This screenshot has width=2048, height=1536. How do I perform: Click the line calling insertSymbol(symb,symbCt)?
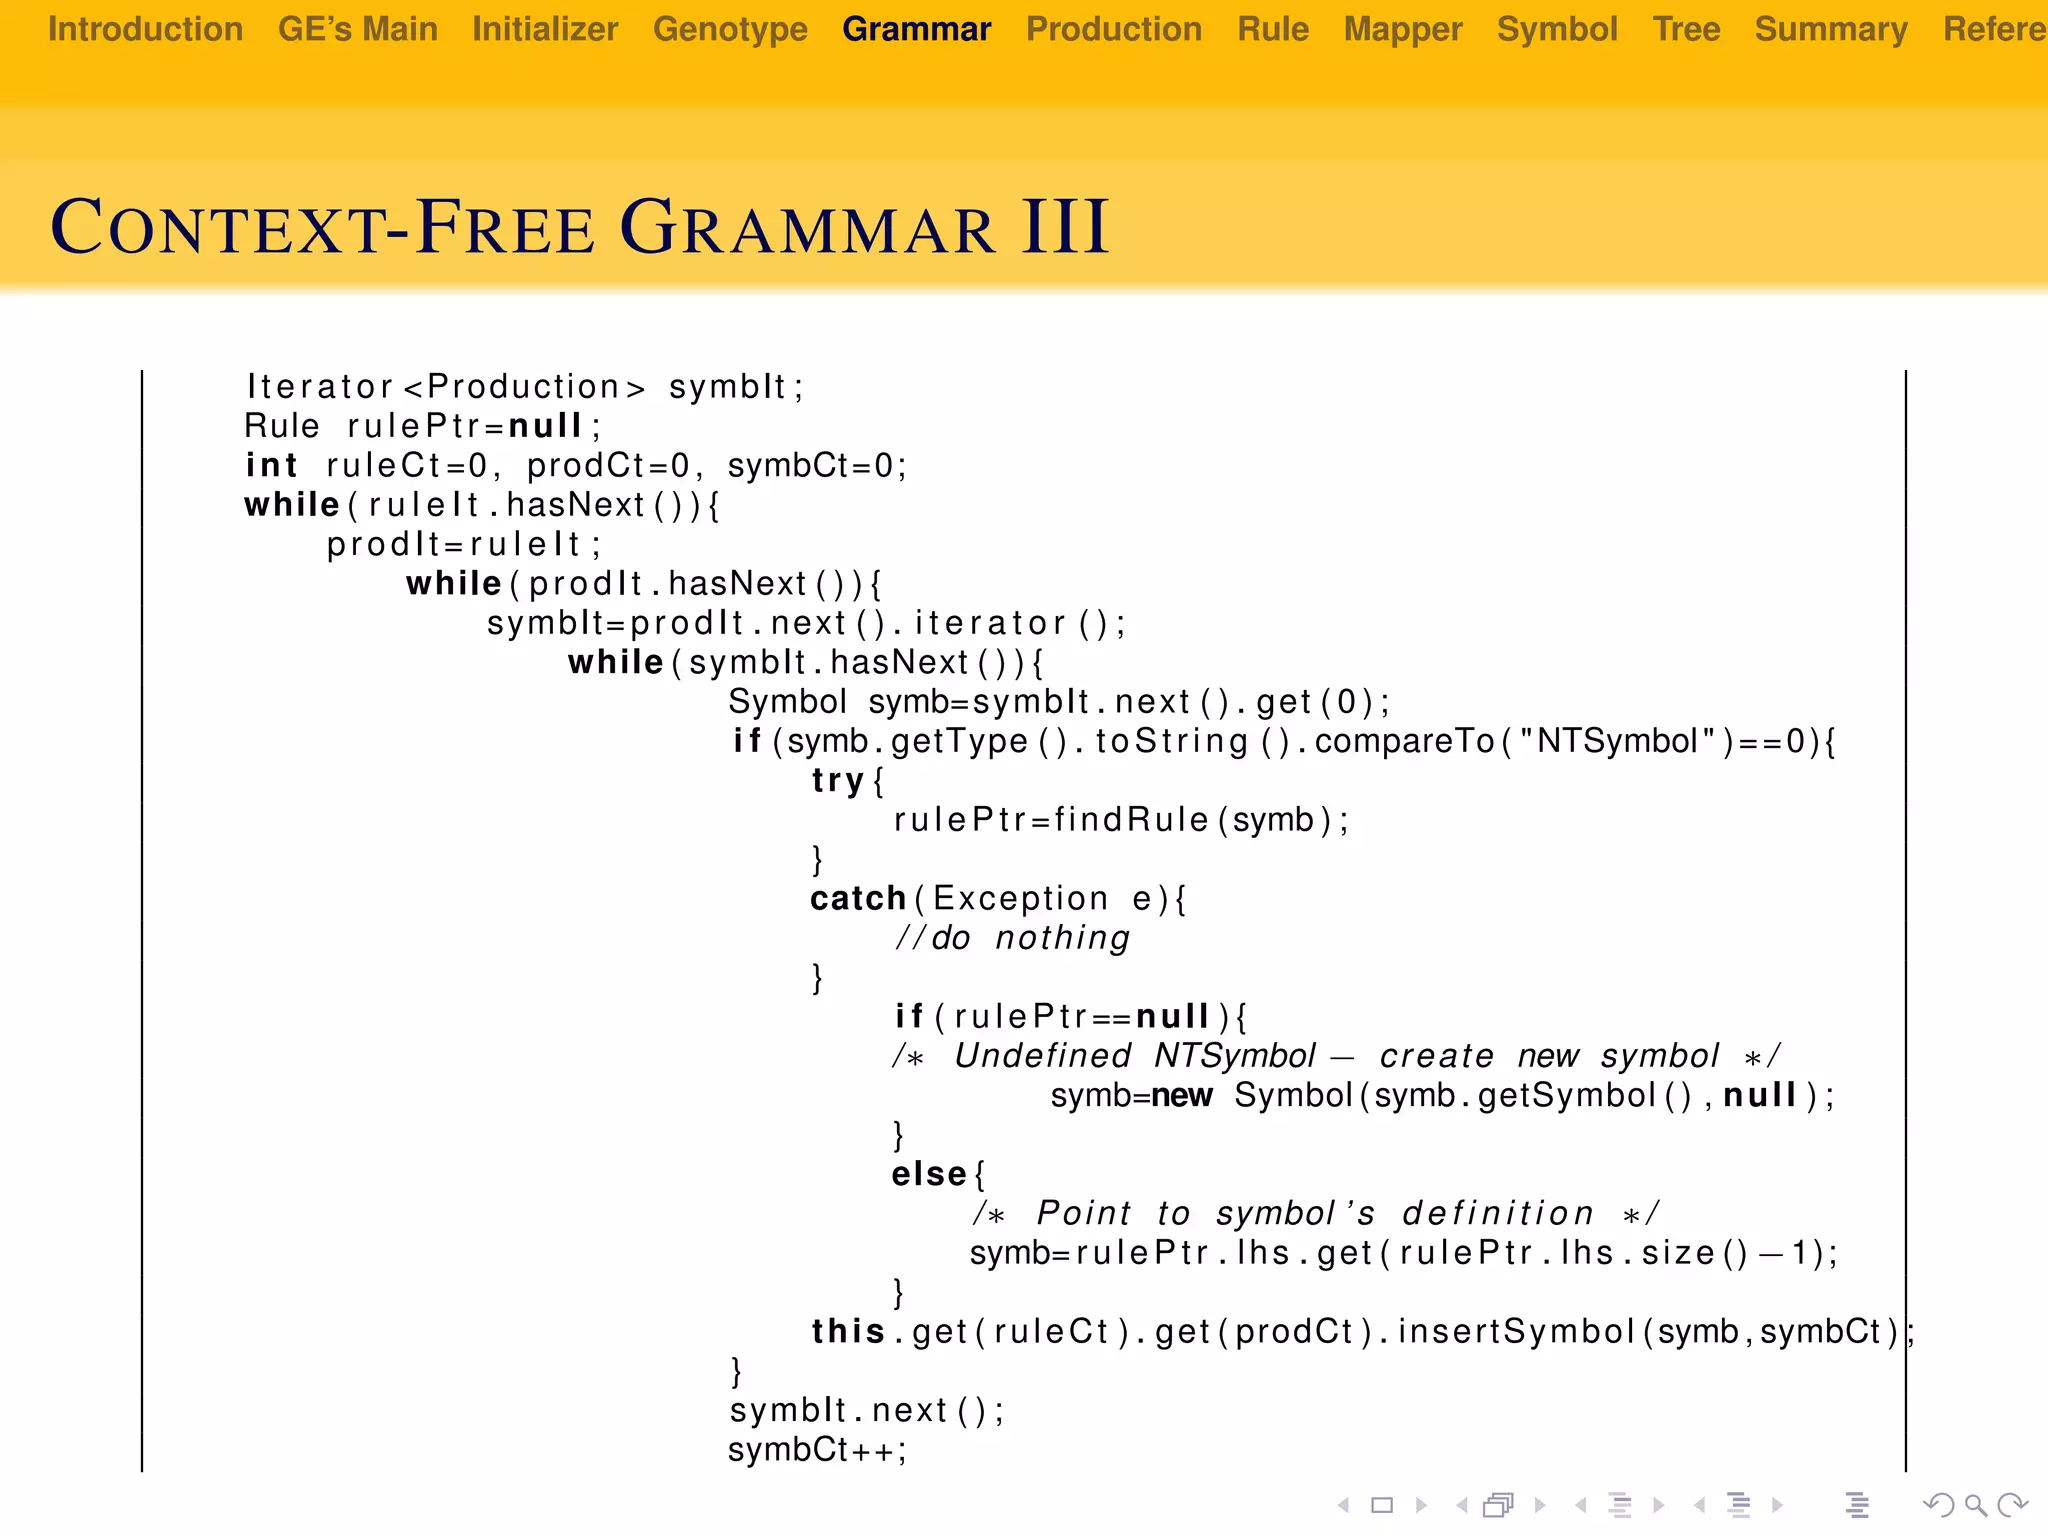click(x=1363, y=1332)
